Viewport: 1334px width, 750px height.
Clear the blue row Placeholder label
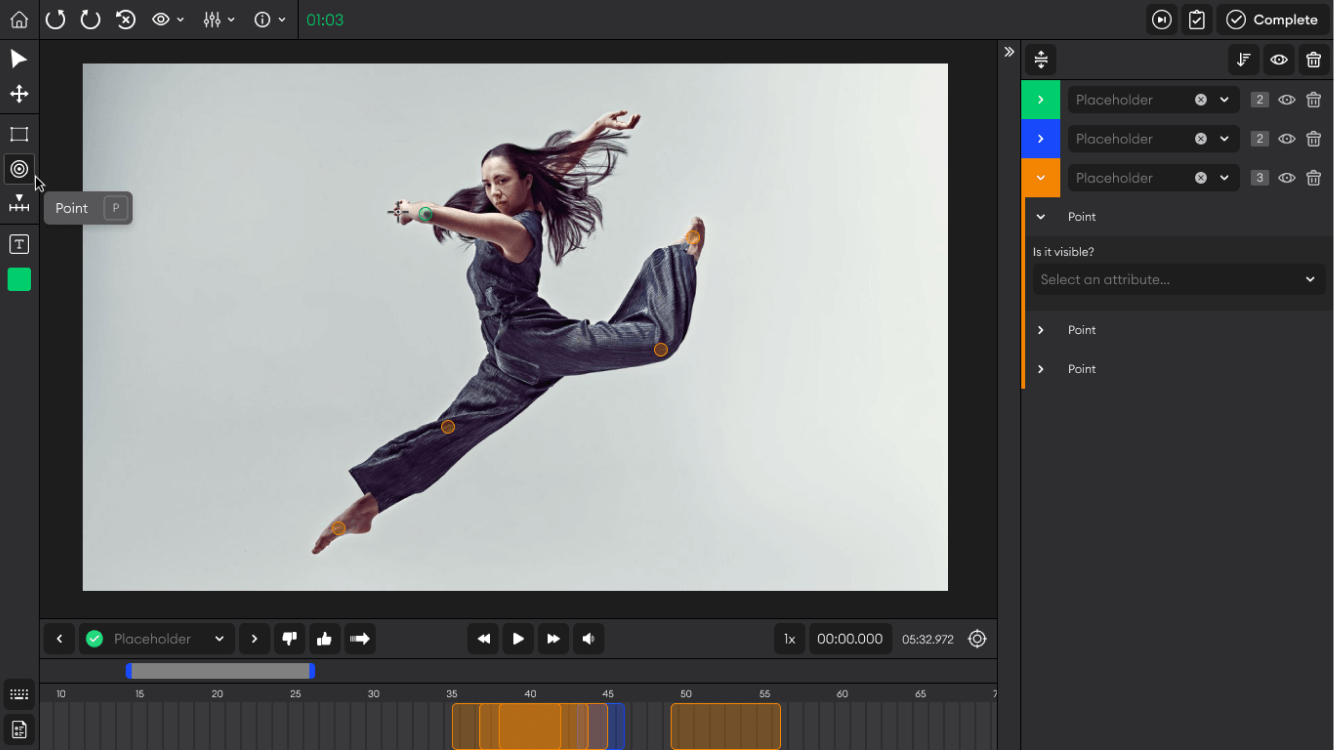[1201, 139]
